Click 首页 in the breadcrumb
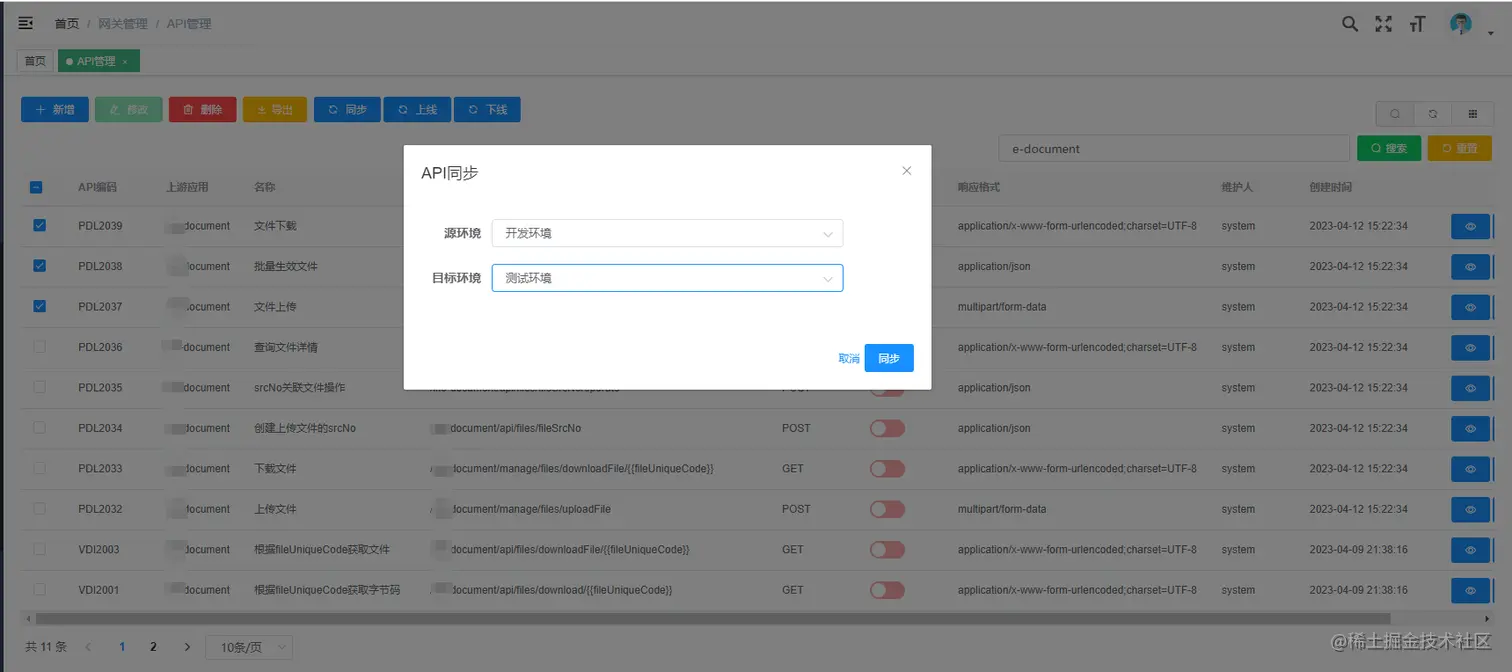Viewport: 1512px width, 672px height. (67, 24)
